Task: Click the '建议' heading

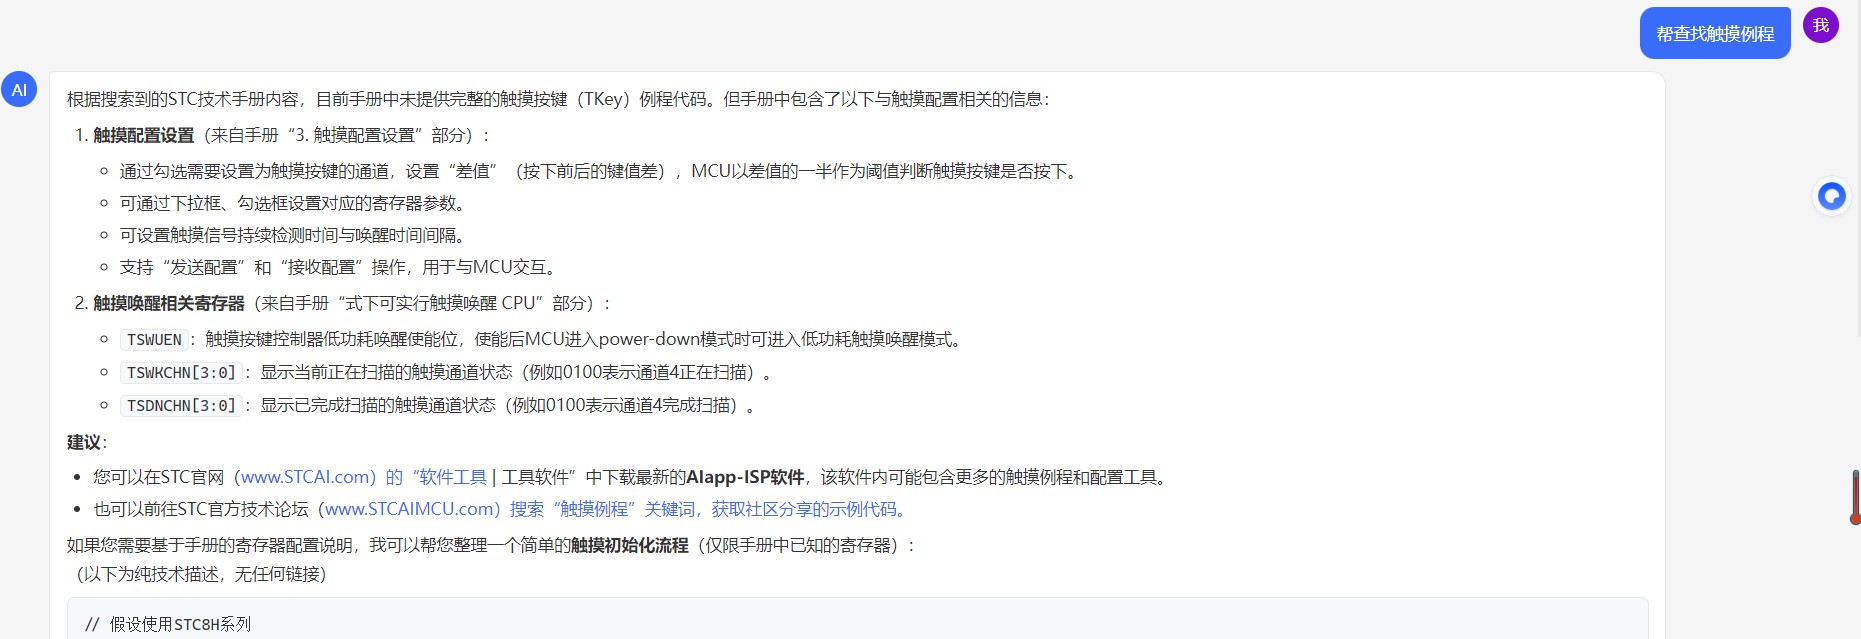Action: point(84,442)
